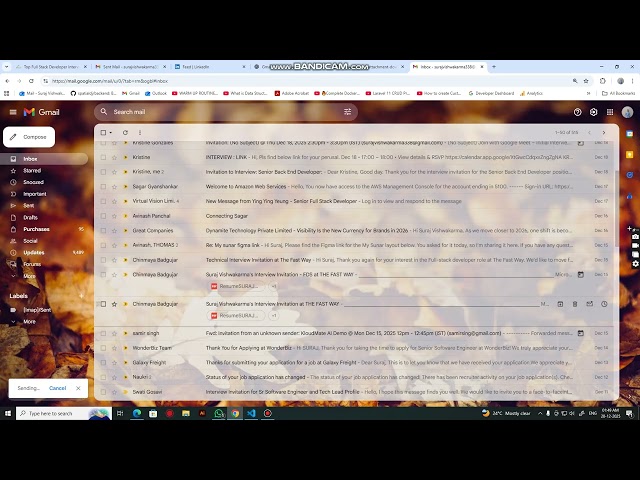Show hidden system tray icons
The image size is (640, 480).
point(540,413)
